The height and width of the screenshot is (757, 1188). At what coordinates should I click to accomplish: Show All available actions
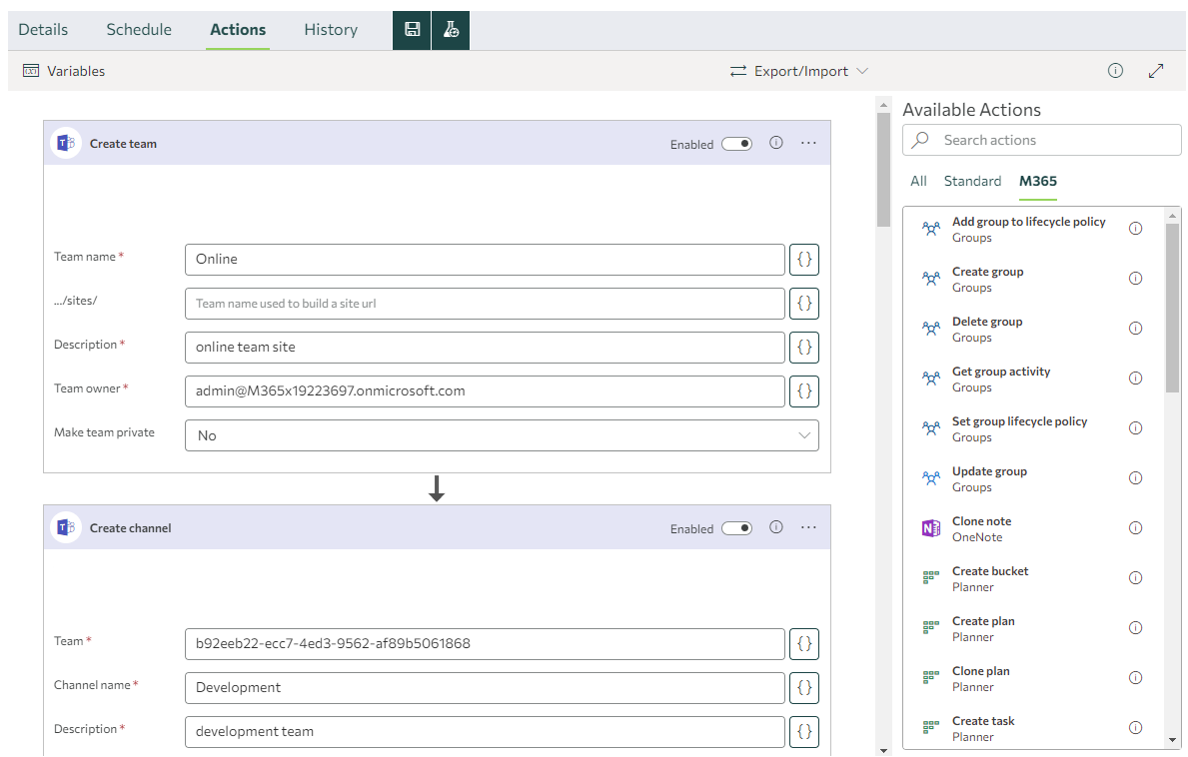click(x=918, y=181)
